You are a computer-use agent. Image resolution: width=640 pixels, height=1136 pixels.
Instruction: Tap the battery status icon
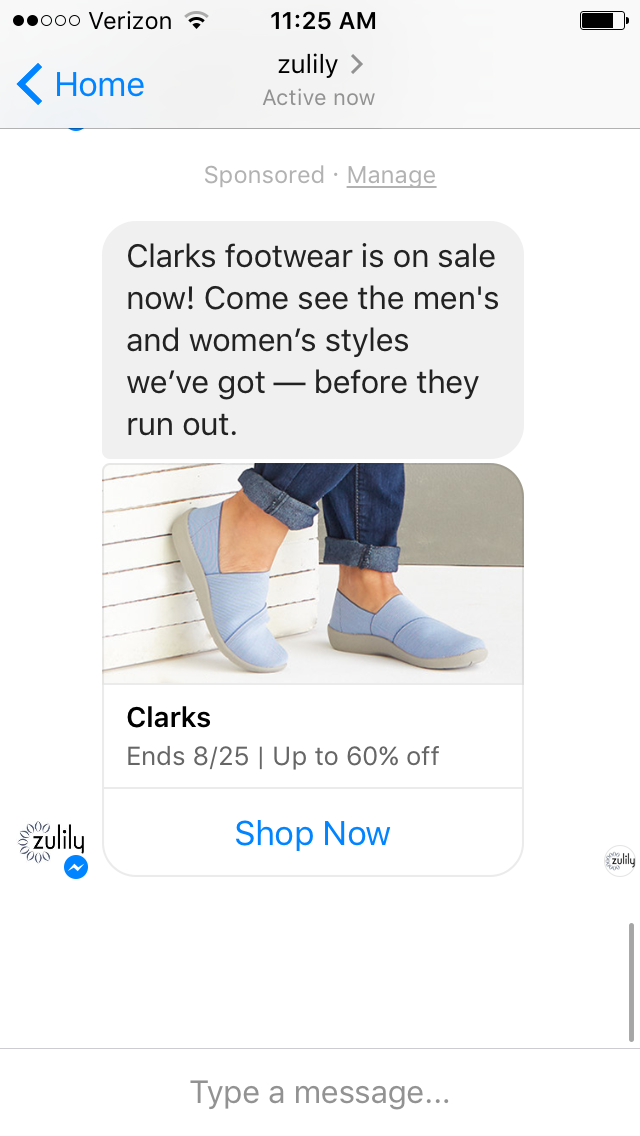coord(604,20)
